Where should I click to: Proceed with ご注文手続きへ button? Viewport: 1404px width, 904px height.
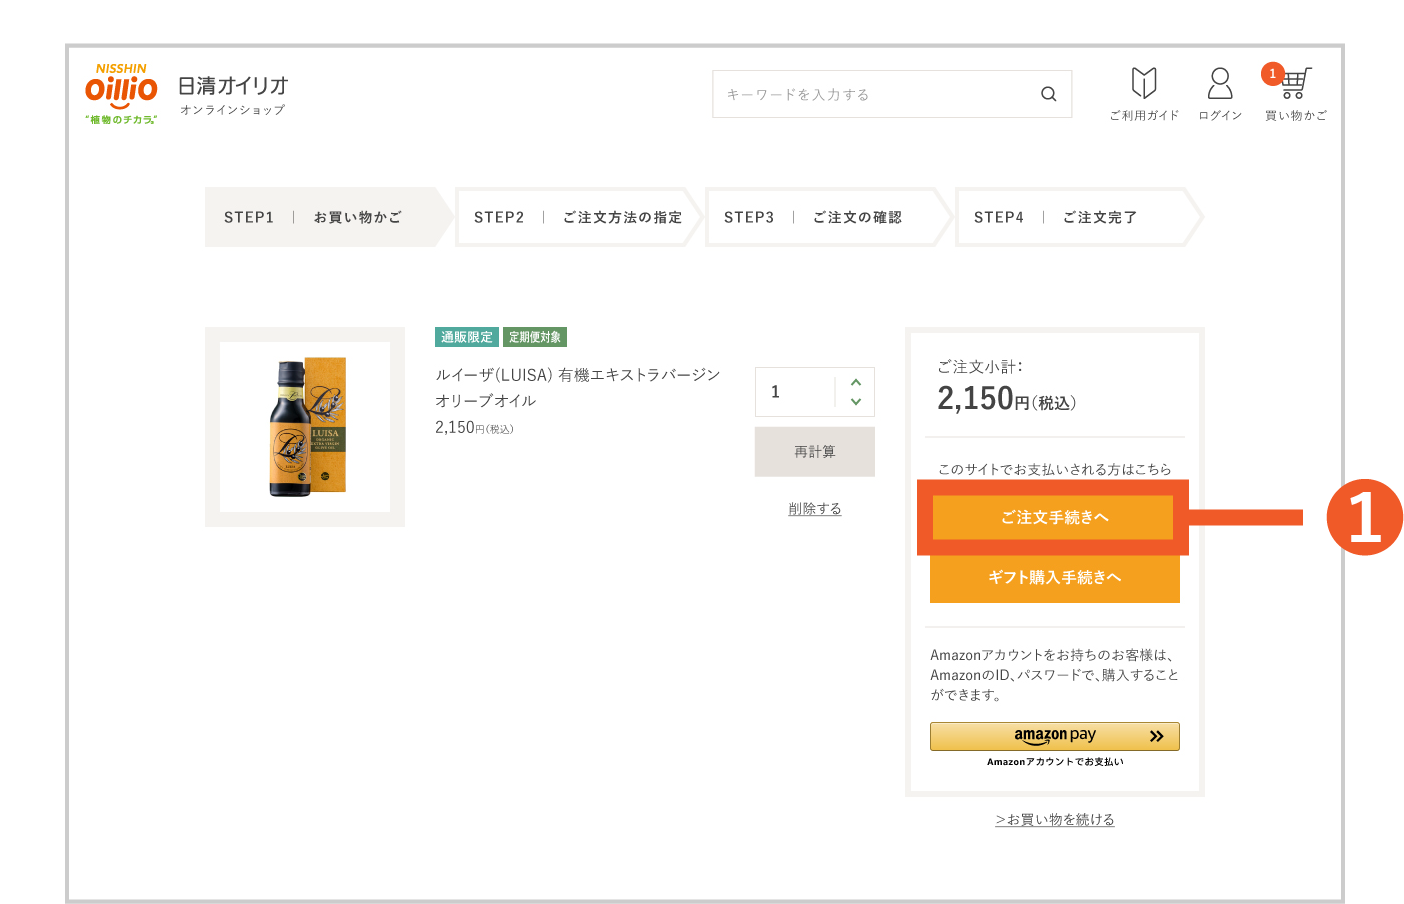(1054, 517)
